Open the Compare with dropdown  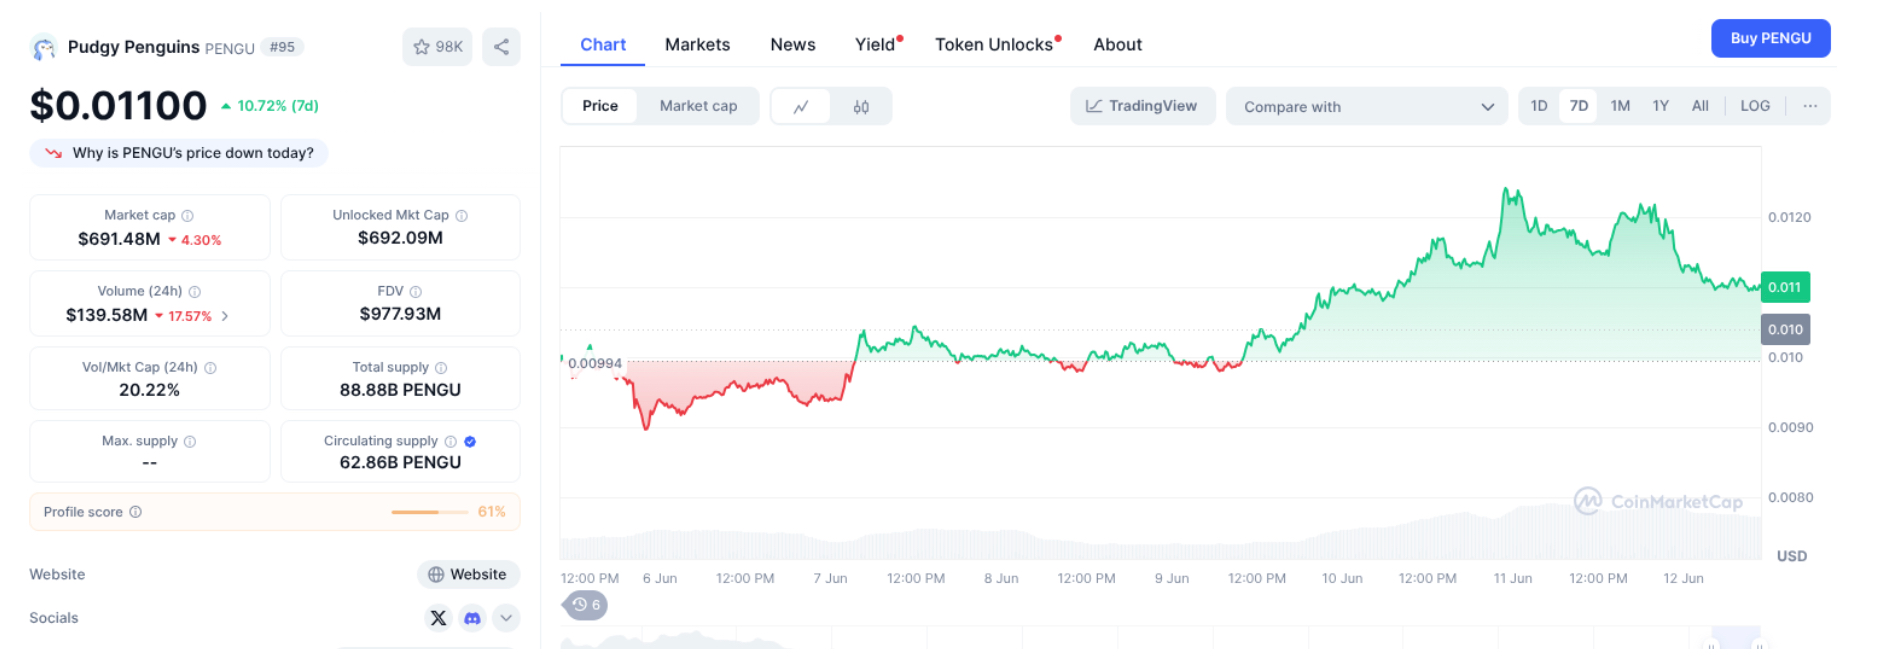pyautogui.click(x=1367, y=106)
